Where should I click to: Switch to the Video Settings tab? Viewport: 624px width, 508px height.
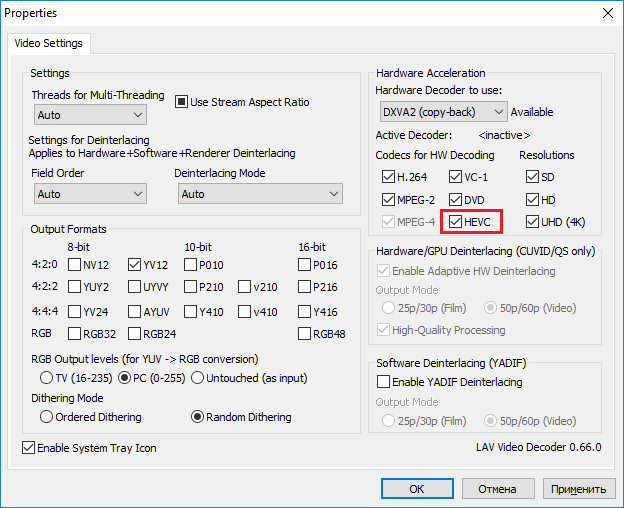[x=50, y=44]
